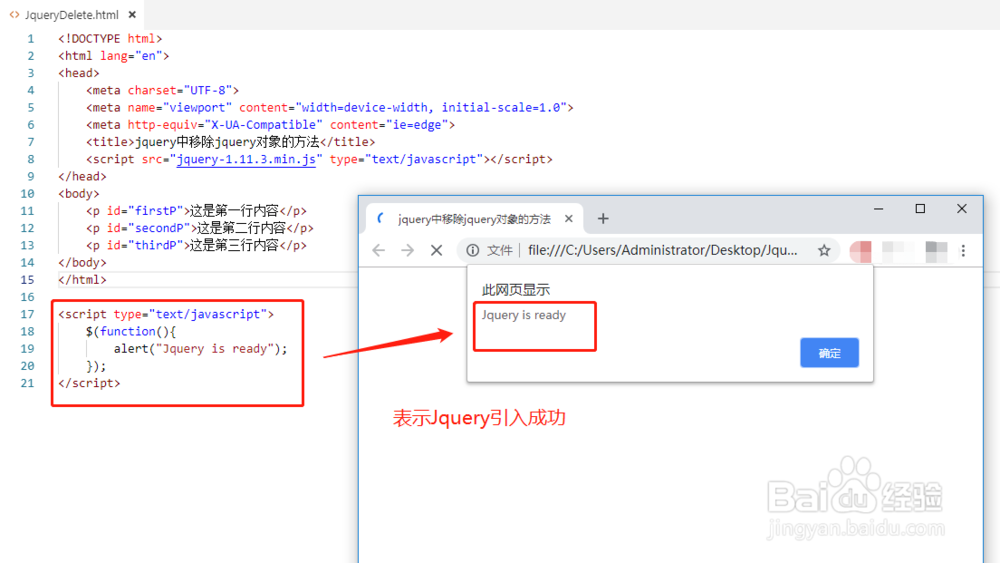This screenshot has width=1000, height=563.
Task: Select the JqueryDelete.html editor tab
Action: coord(71,14)
